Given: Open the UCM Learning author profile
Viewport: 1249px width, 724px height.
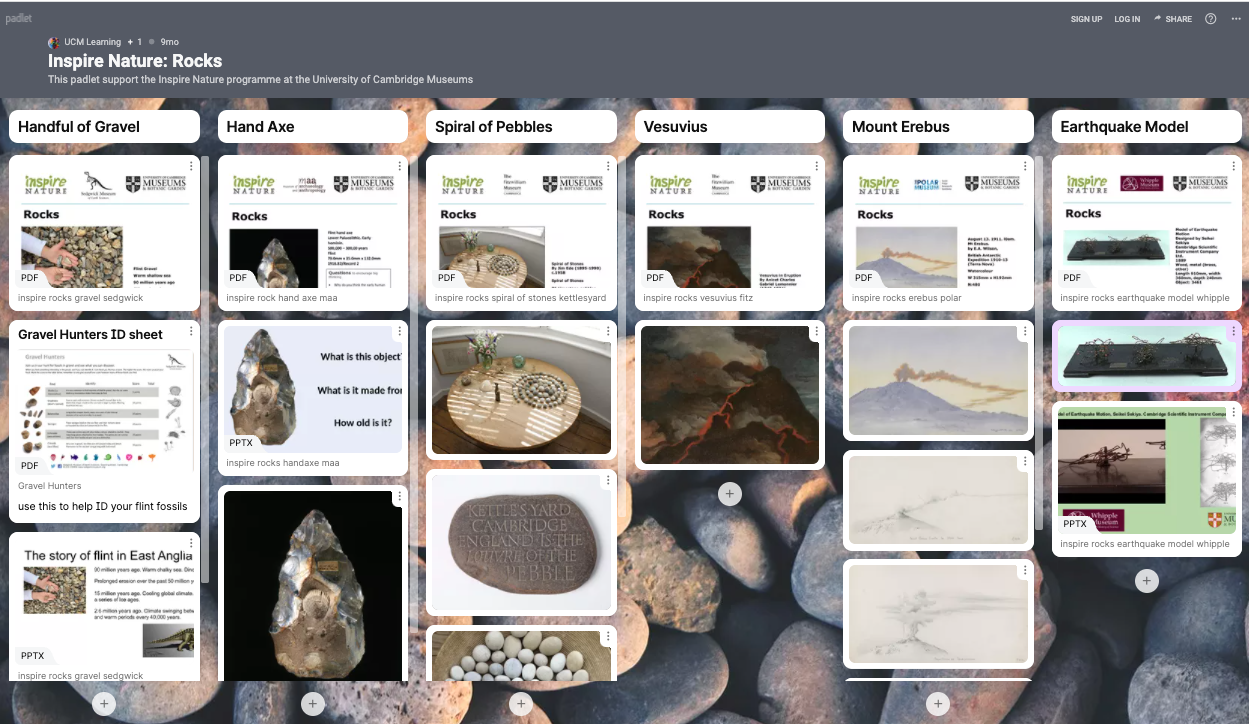Looking at the screenshot, I should 92,42.
